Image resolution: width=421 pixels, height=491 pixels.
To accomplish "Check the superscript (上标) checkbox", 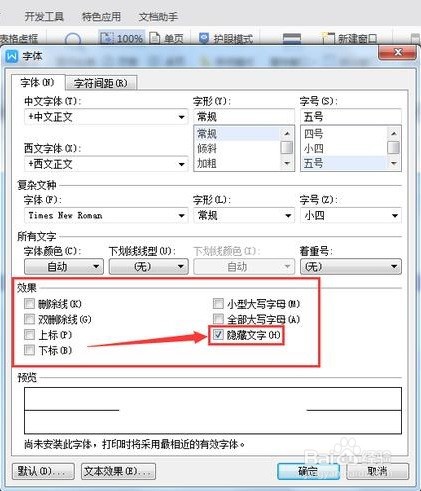I will pyautogui.click(x=29, y=334).
